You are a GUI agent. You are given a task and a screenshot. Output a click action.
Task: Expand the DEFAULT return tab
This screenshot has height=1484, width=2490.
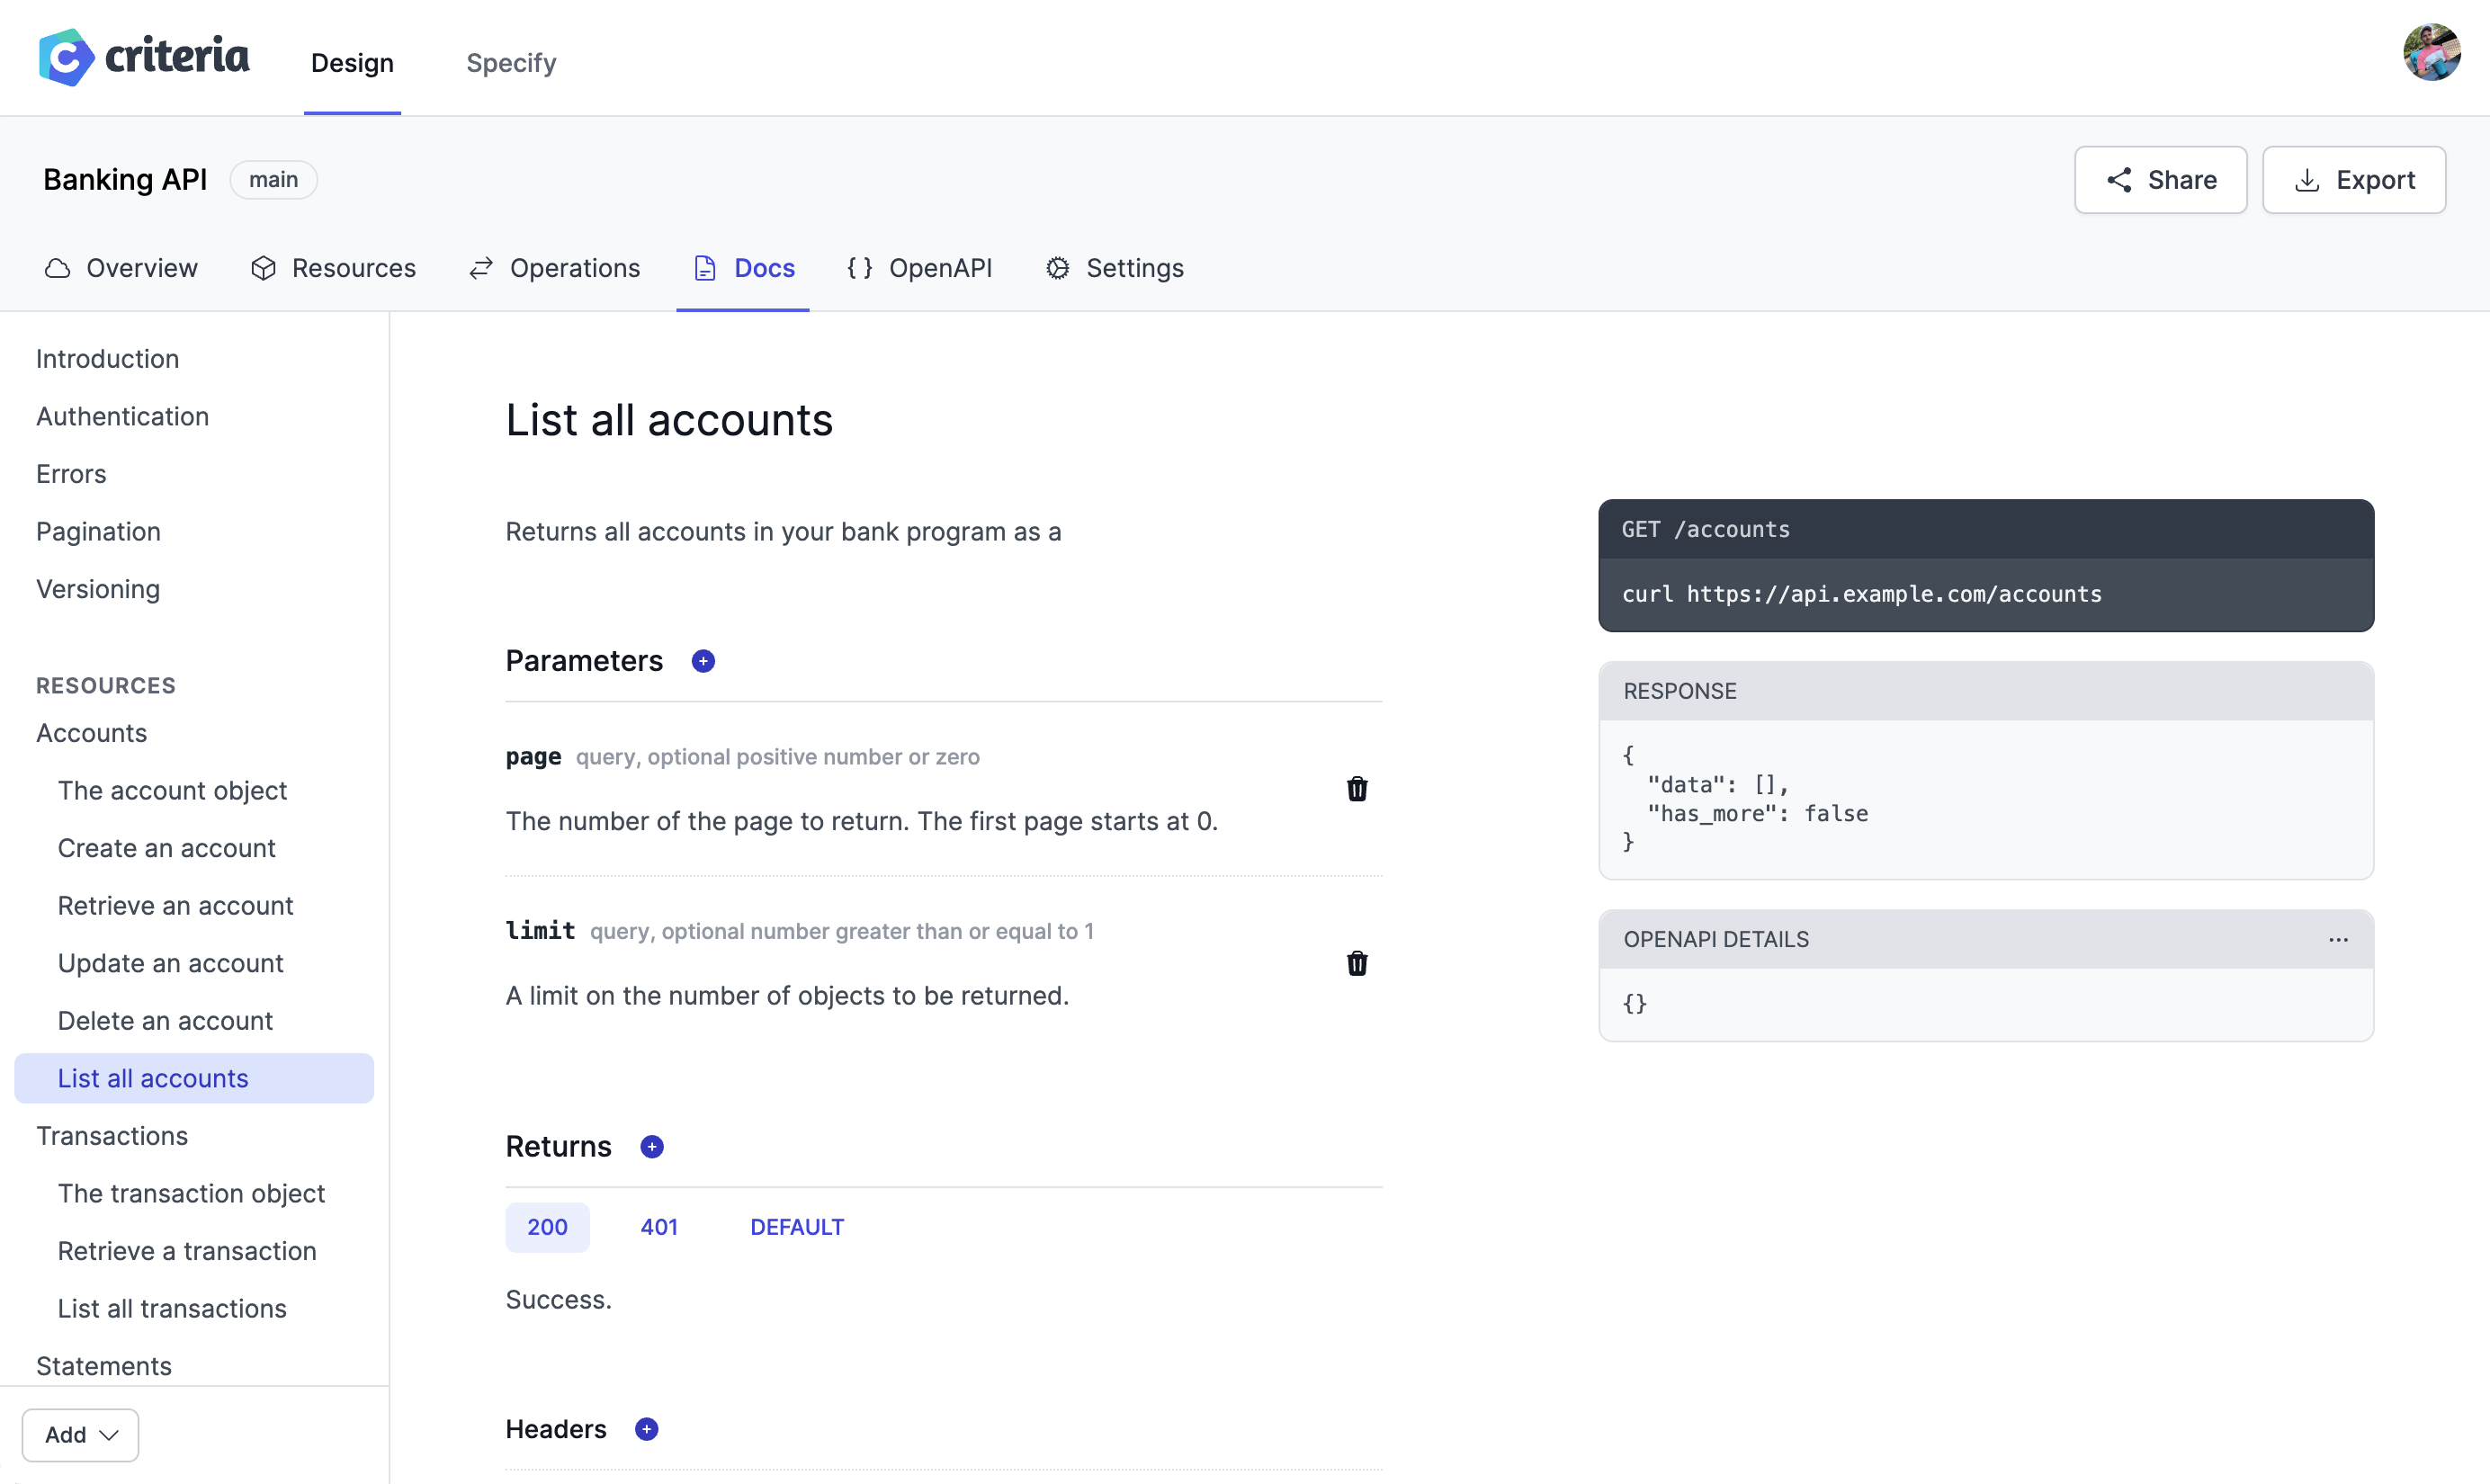796,1226
